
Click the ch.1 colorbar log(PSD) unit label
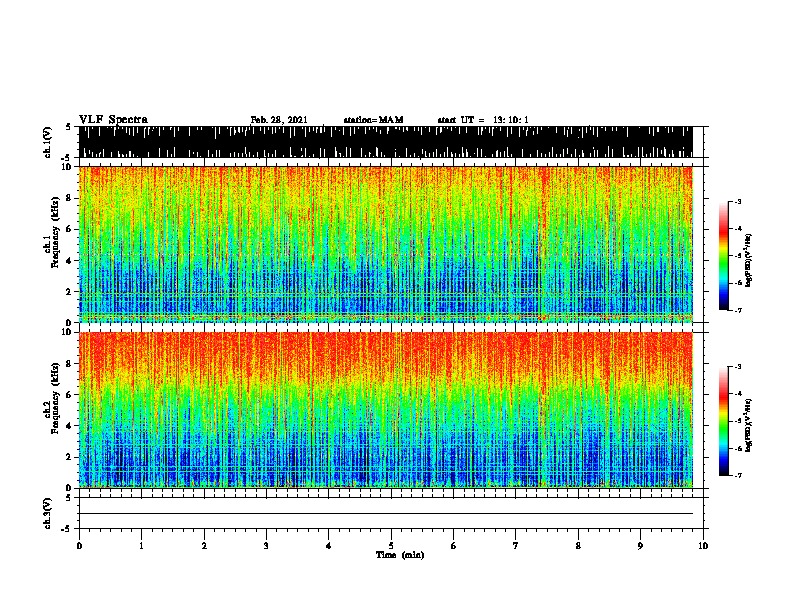[x=748, y=260]
